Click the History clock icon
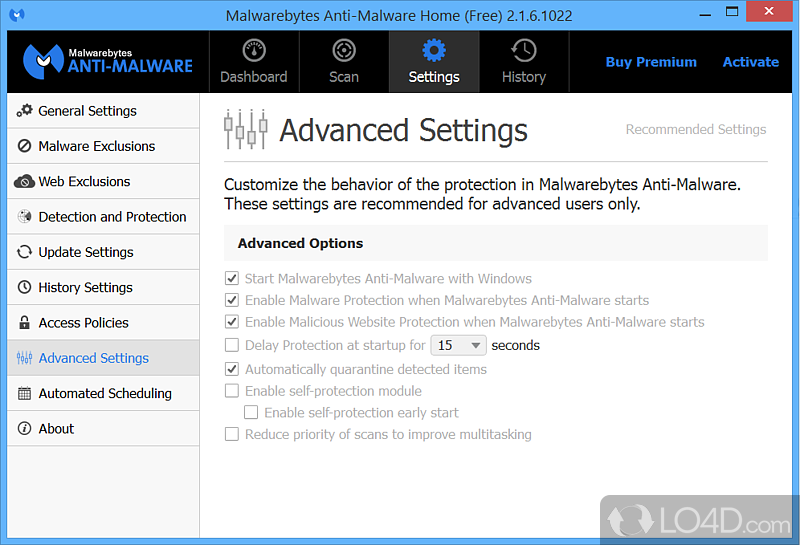This screenshot has height=545, width=800. 524,51
